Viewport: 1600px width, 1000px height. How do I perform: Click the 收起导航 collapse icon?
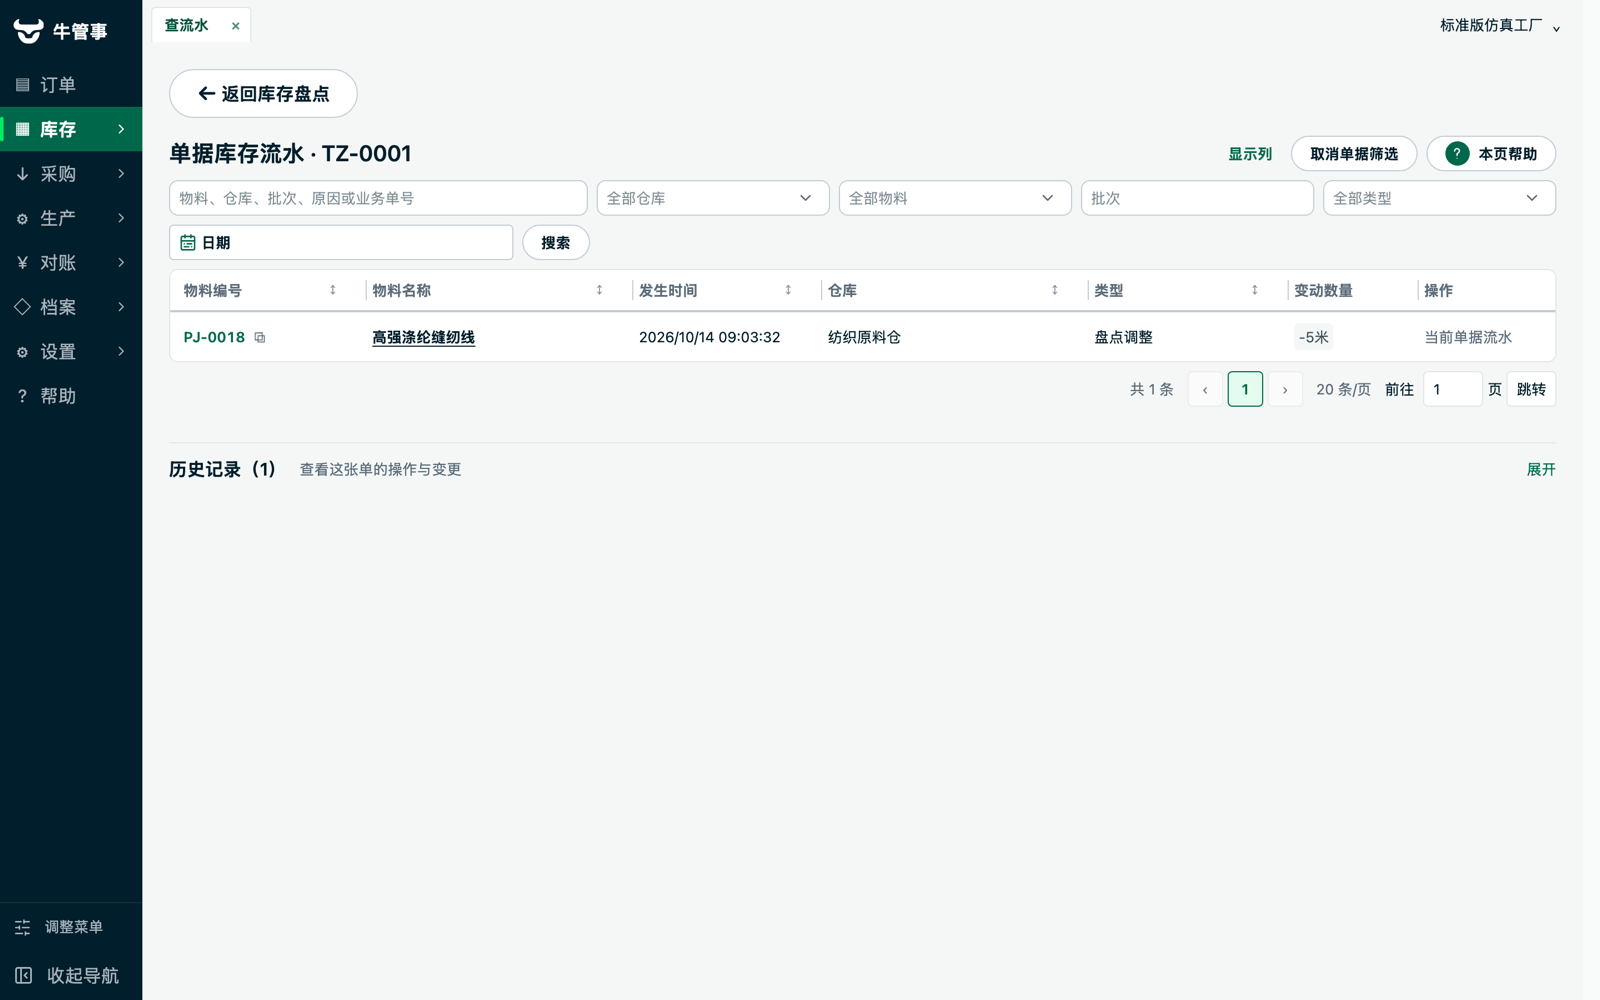[24, 975]
